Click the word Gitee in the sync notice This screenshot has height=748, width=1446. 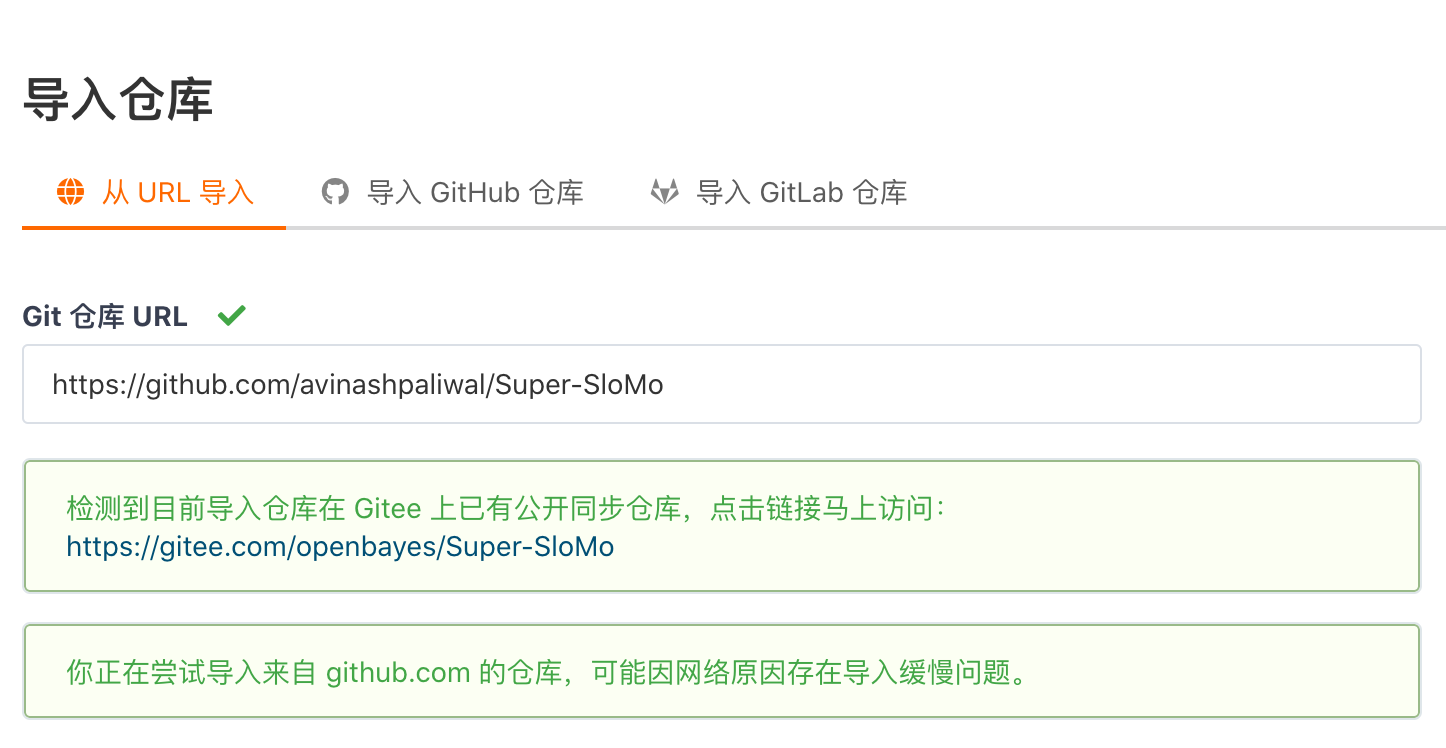(x=387, y=509)
